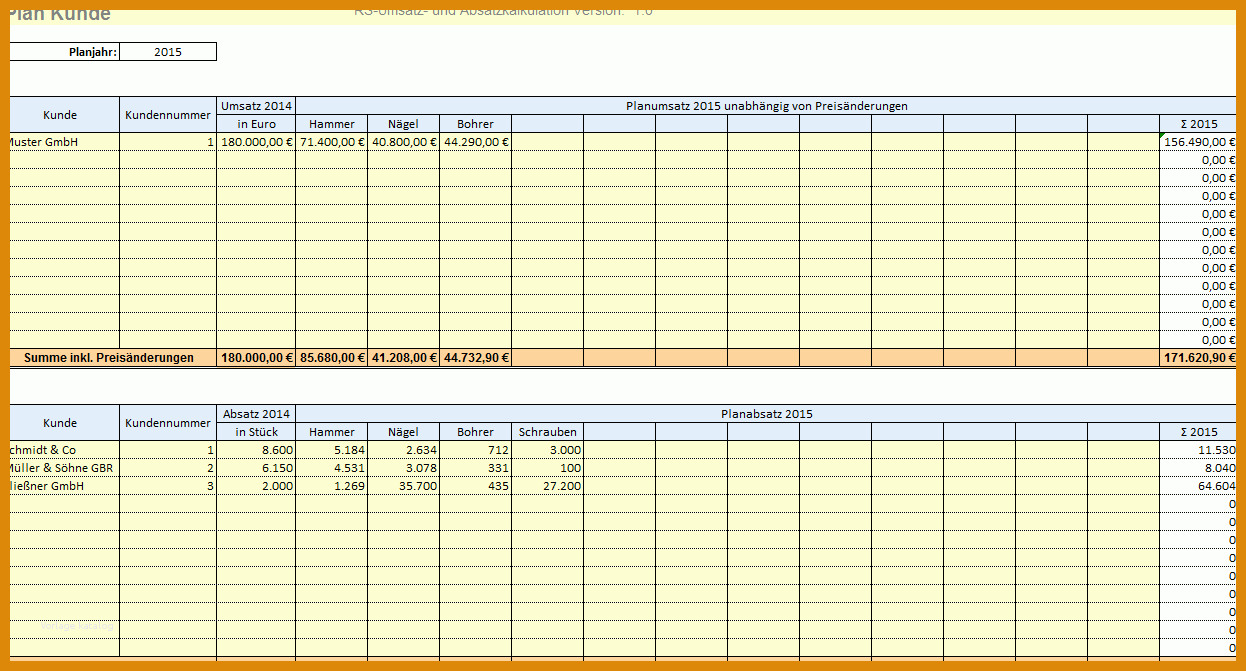
Task: Select the 27.200 Schrauben quantity cell
Action: (x=548, y=485)
